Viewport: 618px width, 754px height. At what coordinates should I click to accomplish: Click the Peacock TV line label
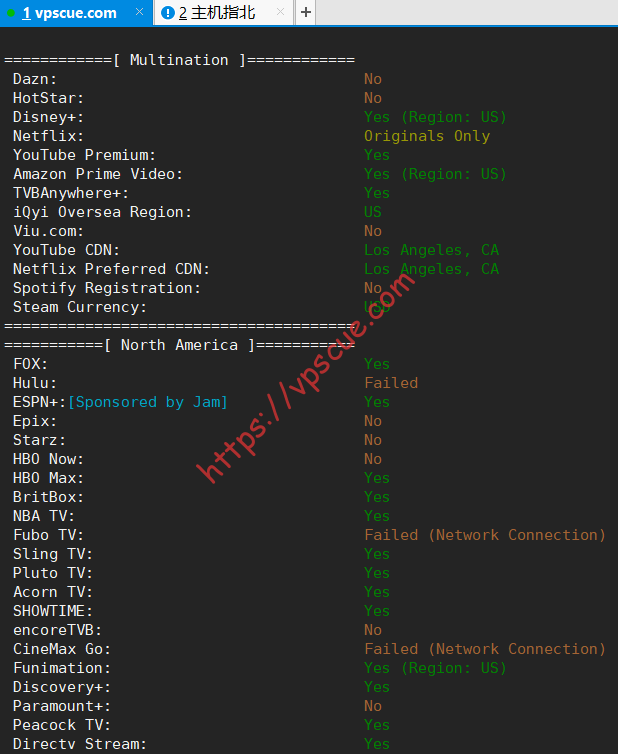[x=62, y=725]
